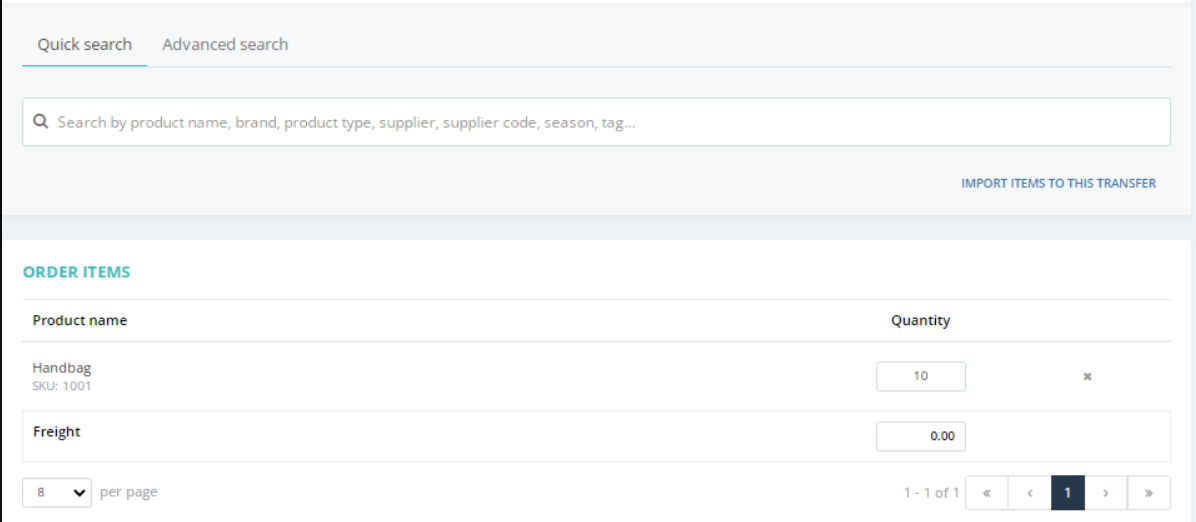
Task: Edit the Handbag quantity field
Action: (921, 376)
